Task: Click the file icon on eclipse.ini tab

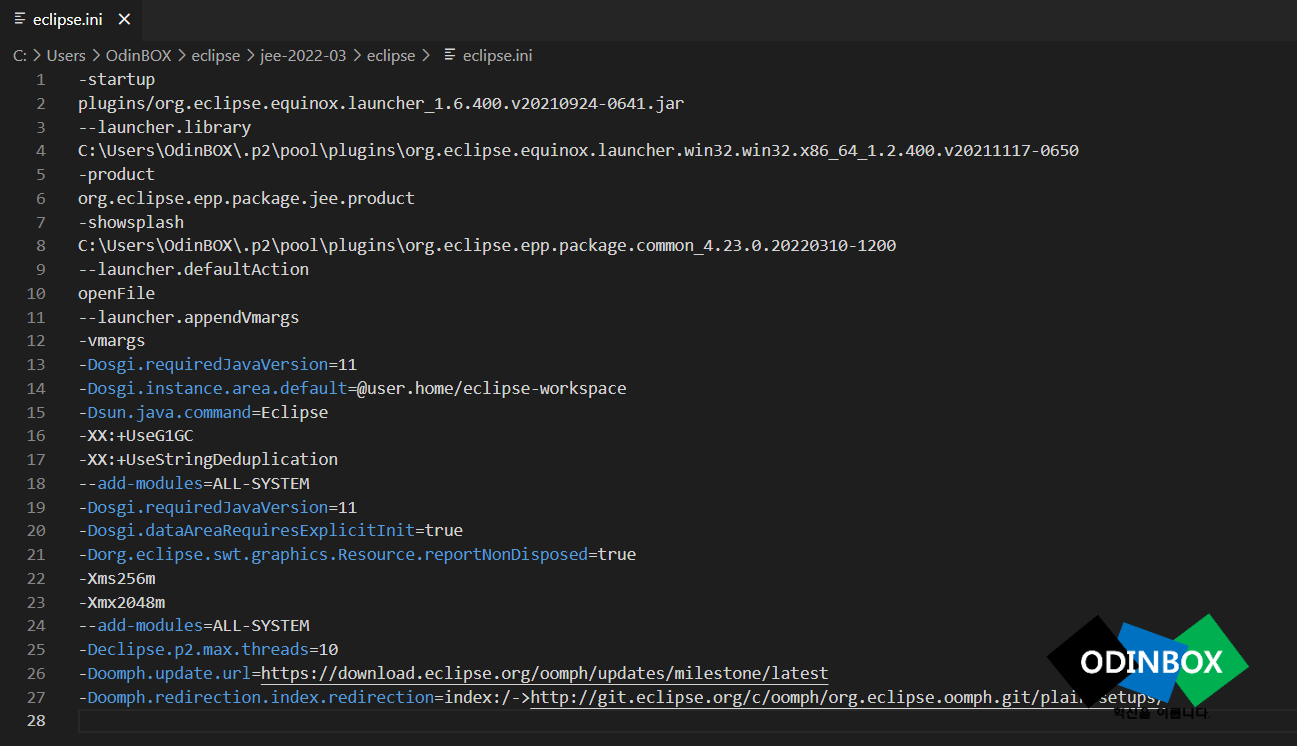Action: (19, 19)
